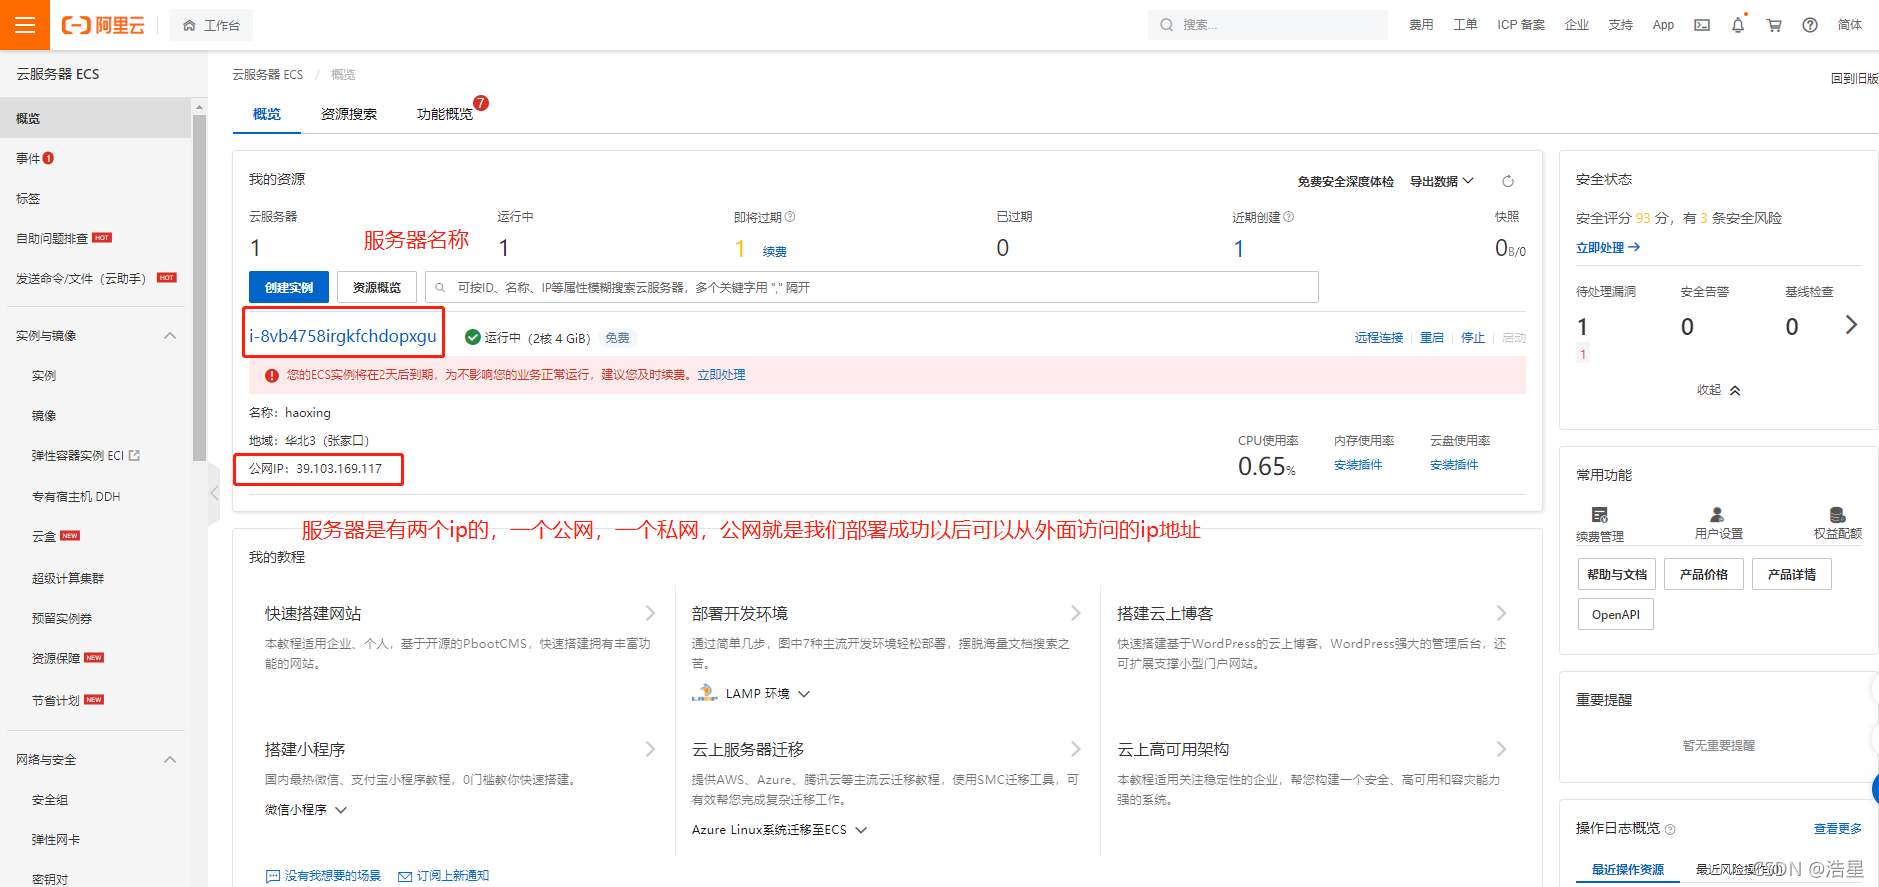Image resolution: width=1879 pixels, height=887 pixels.
Task: Click 立即处理 in the expiry warning
Action: pos(721,375)
